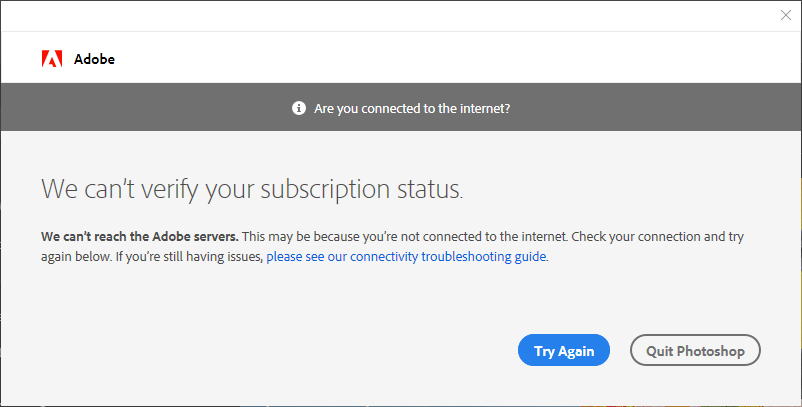Dismiss the Adobe subscription dialog window

786,15
